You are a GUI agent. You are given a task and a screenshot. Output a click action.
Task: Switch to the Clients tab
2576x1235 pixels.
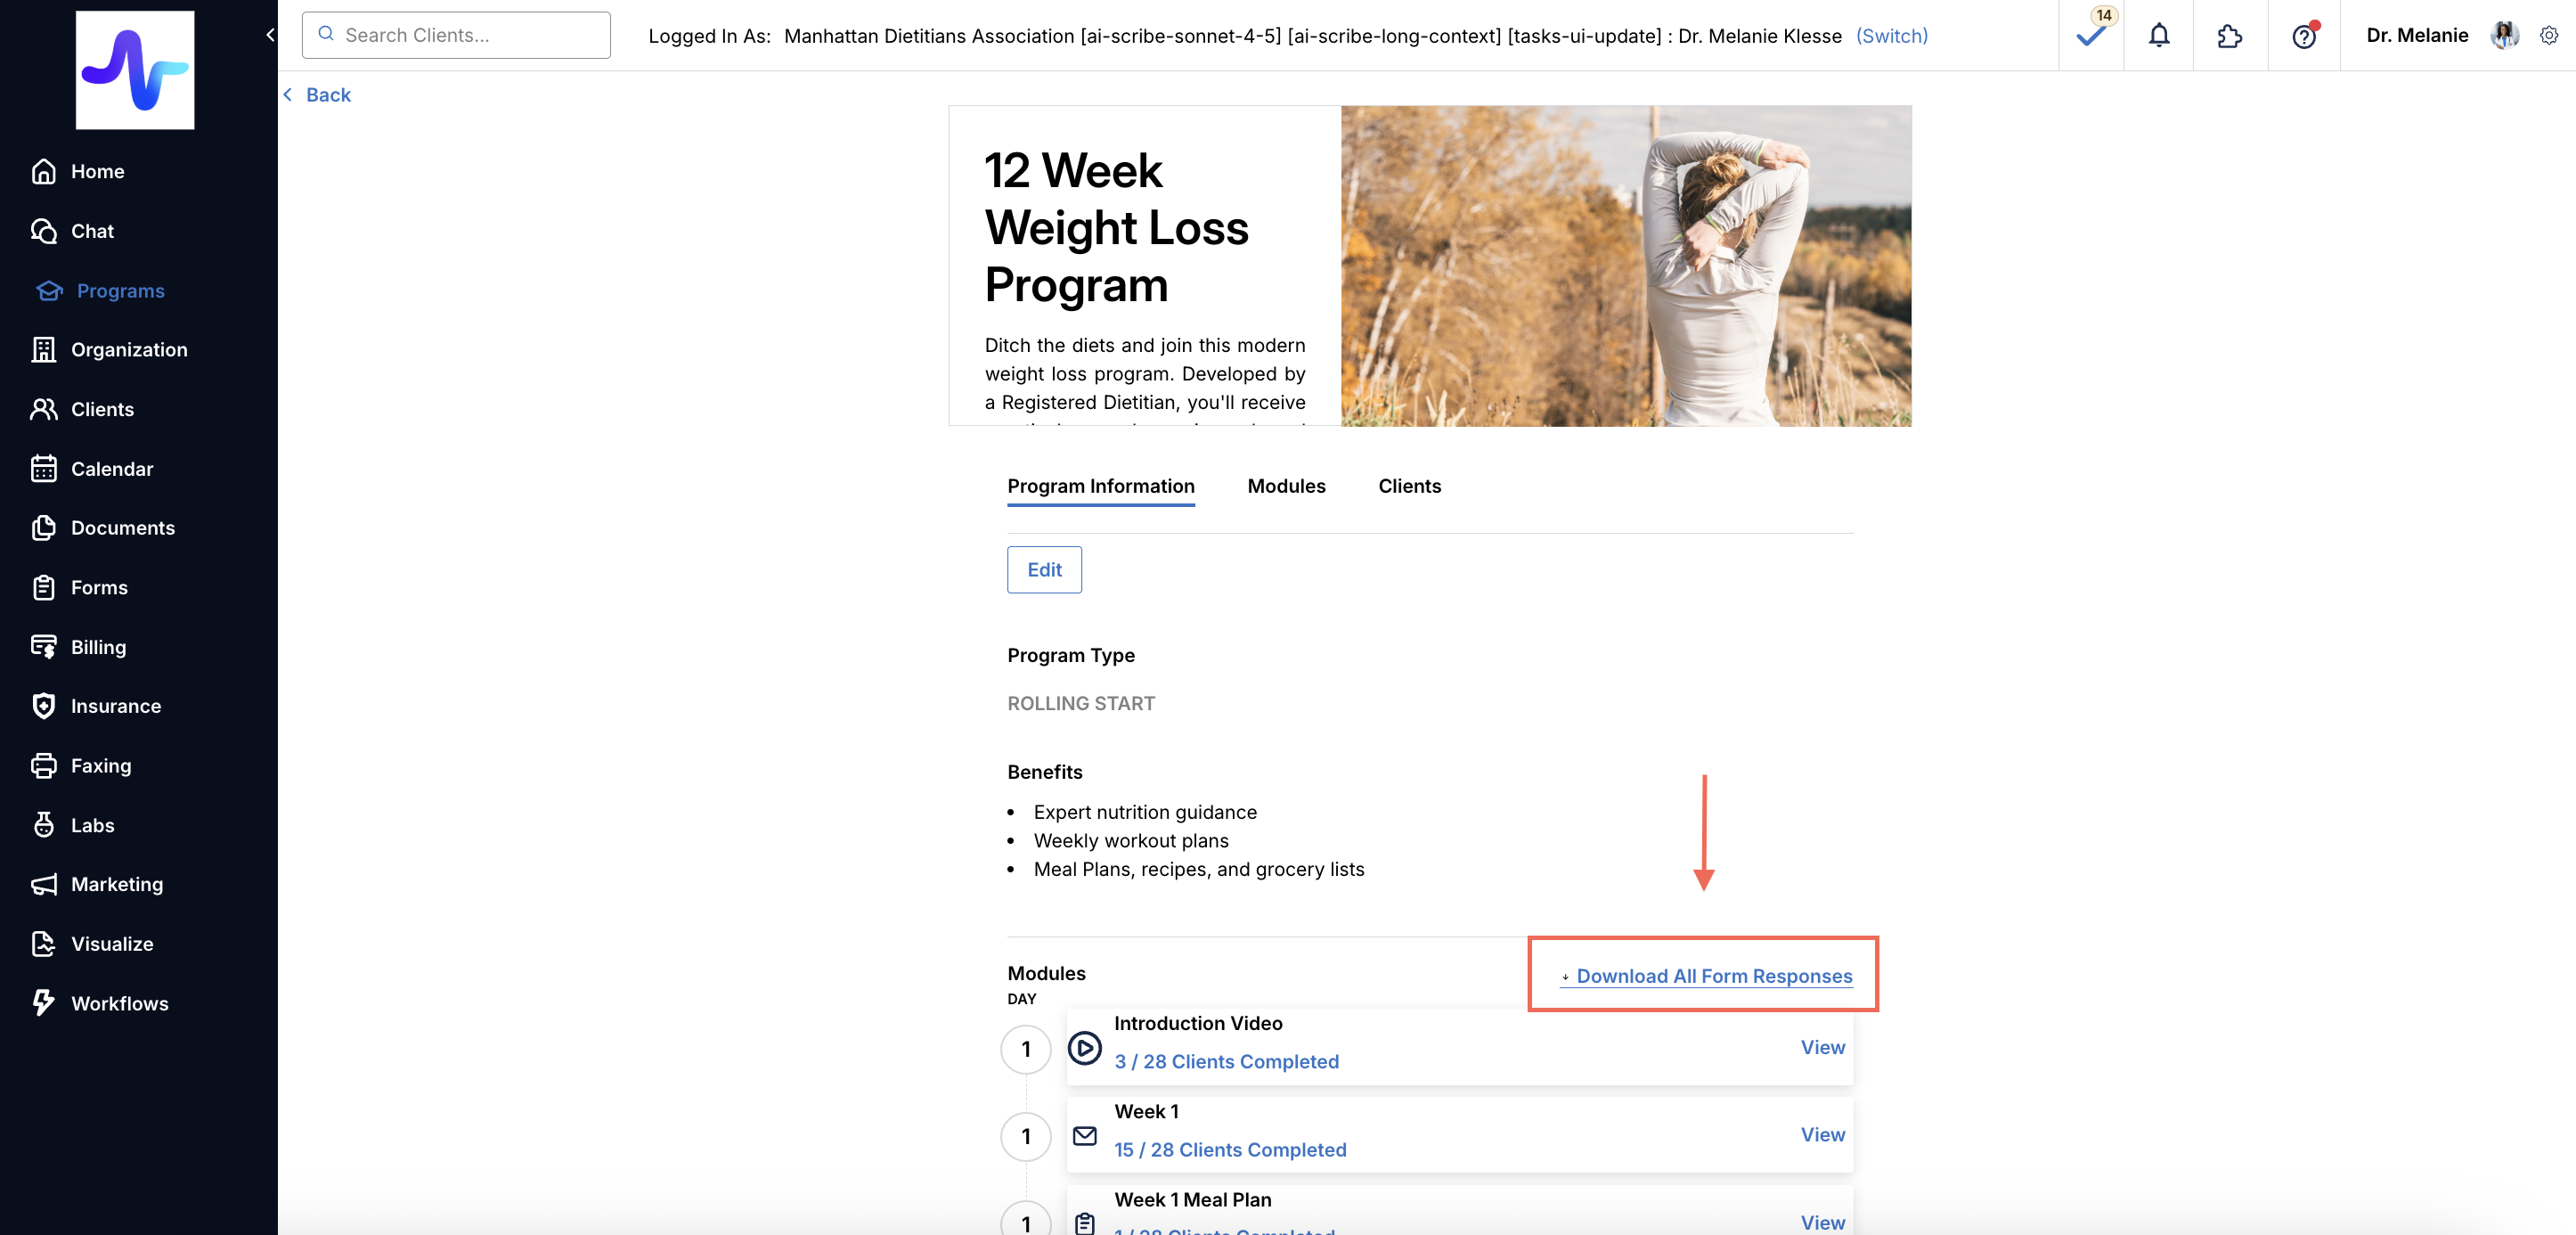(x=1409, y=486)
